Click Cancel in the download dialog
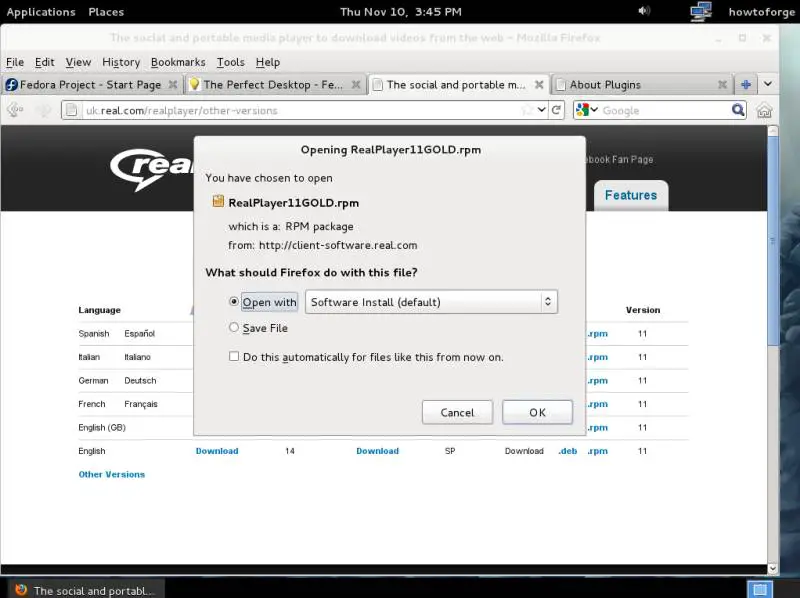Viewport: 800px width, 598px height. click(x=457, y=412)
